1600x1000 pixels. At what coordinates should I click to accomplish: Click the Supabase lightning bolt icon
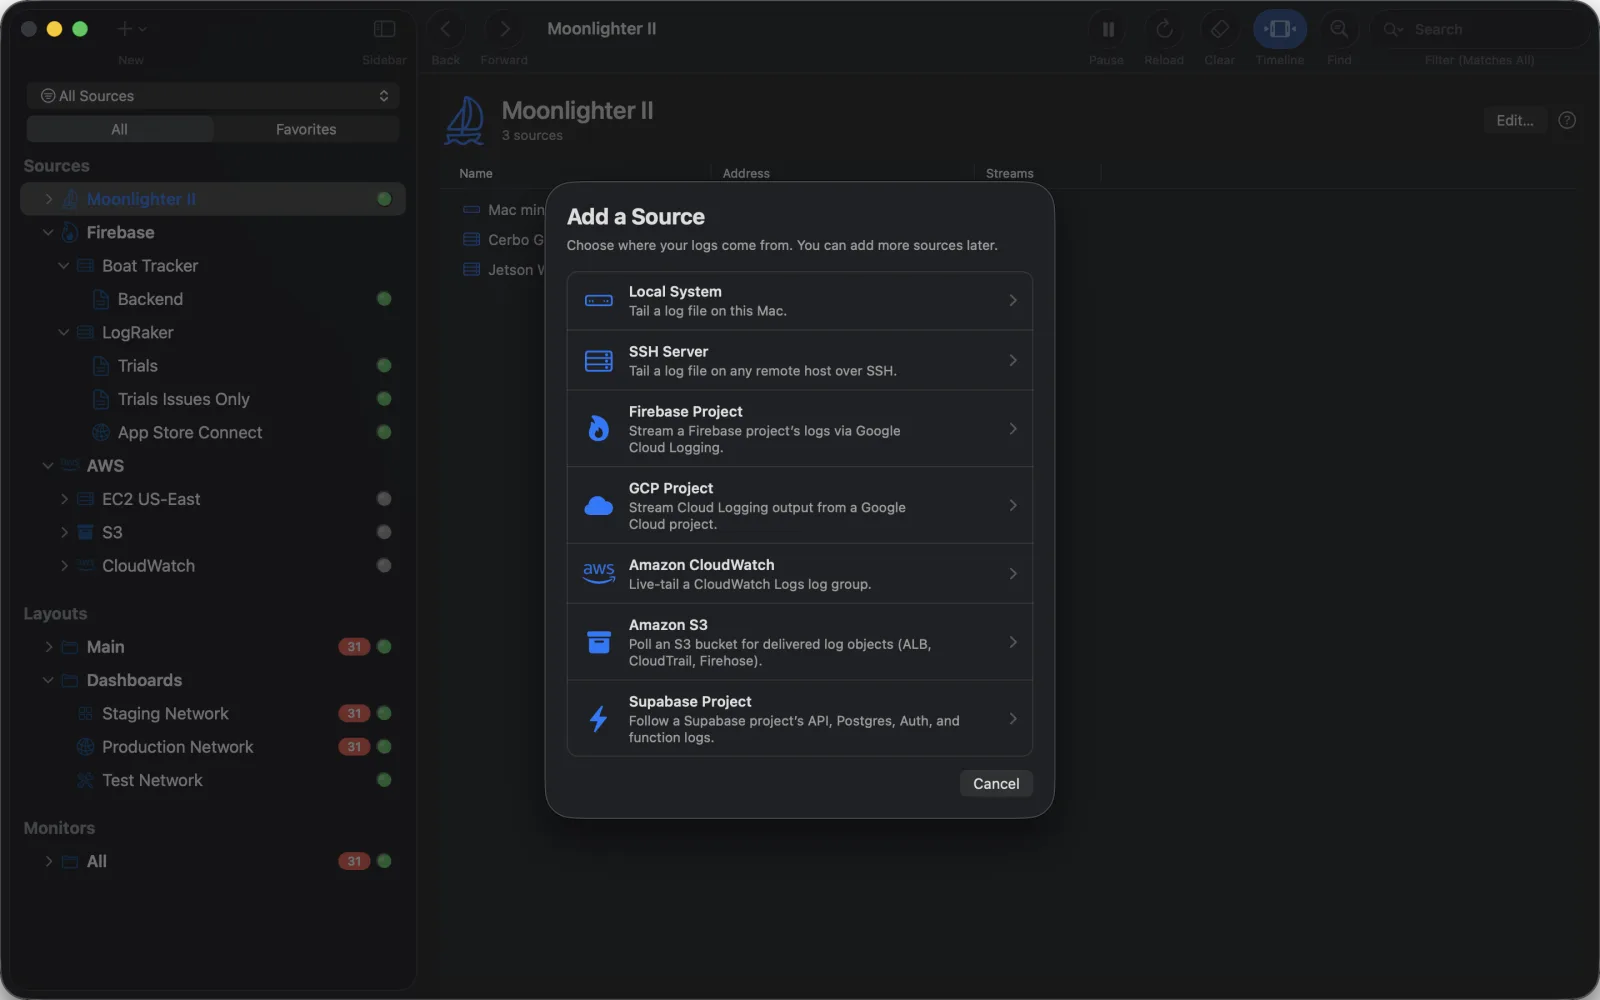pos(598,719)
